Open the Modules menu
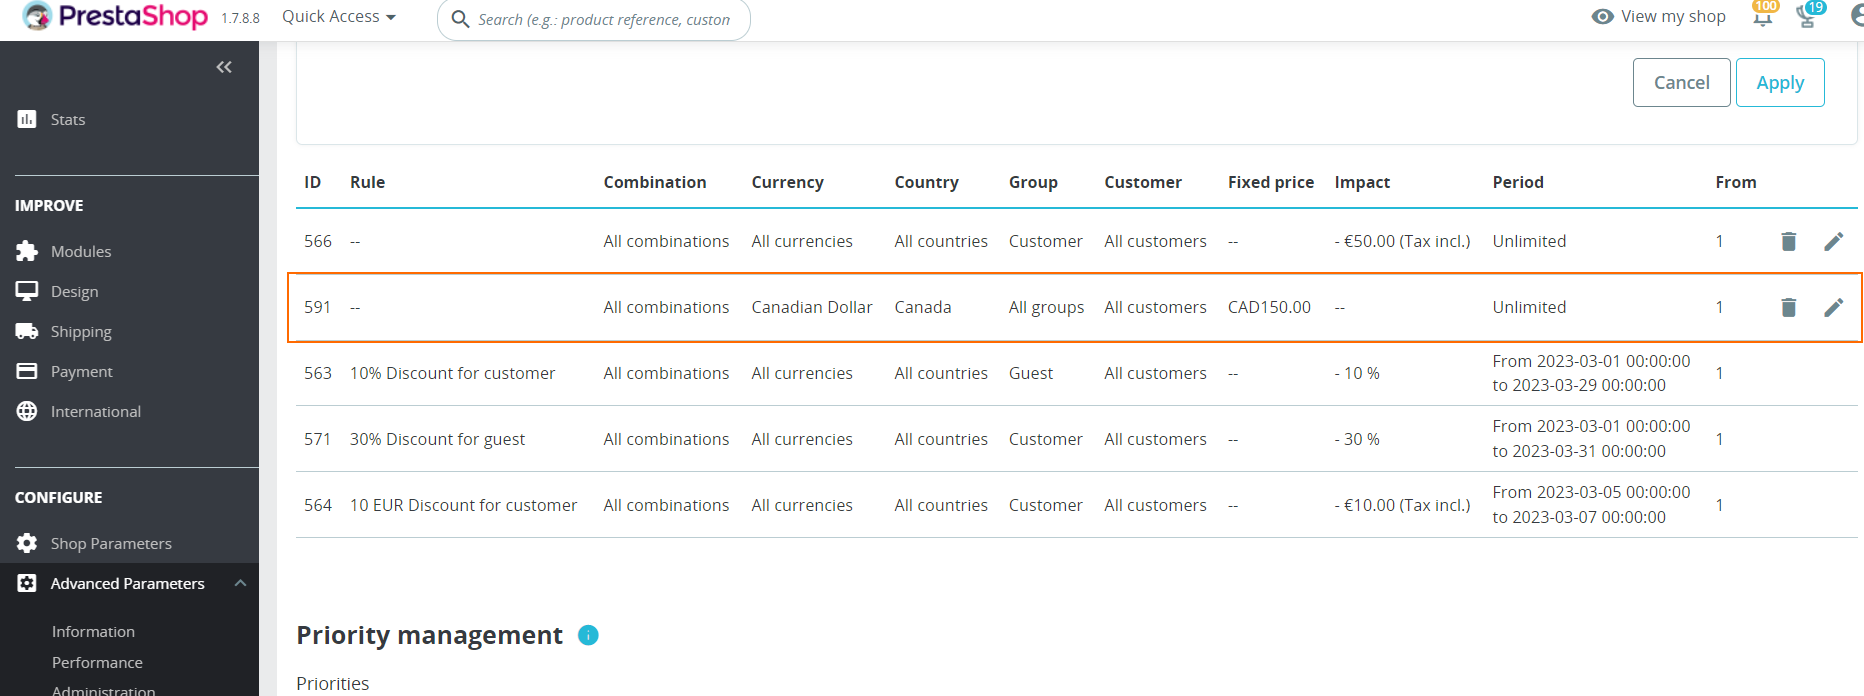 tap(81, 251)
